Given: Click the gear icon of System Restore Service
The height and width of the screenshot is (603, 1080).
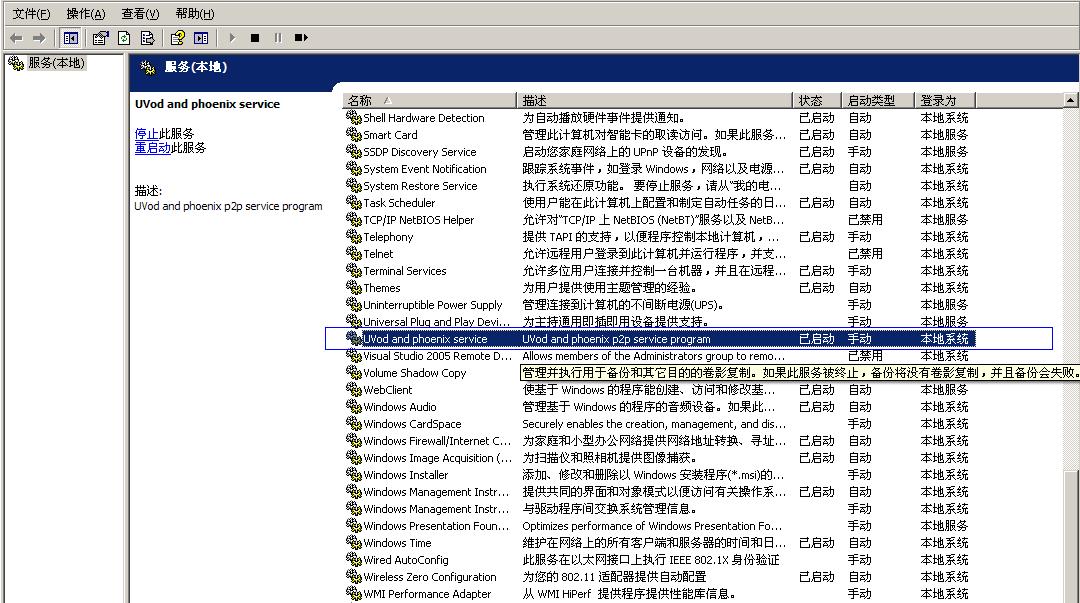Looking at the screenshot, I should 353,186.
